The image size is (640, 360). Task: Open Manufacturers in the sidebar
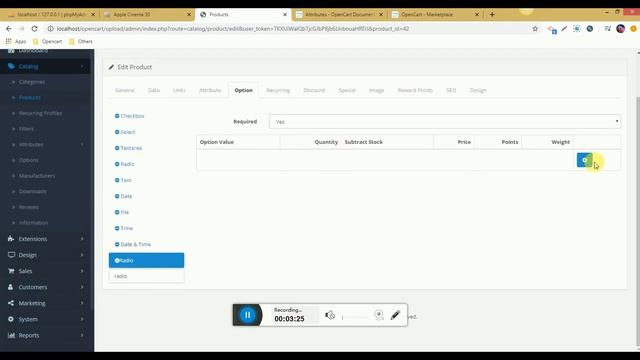pyautogui.click(x=37, y=176)
